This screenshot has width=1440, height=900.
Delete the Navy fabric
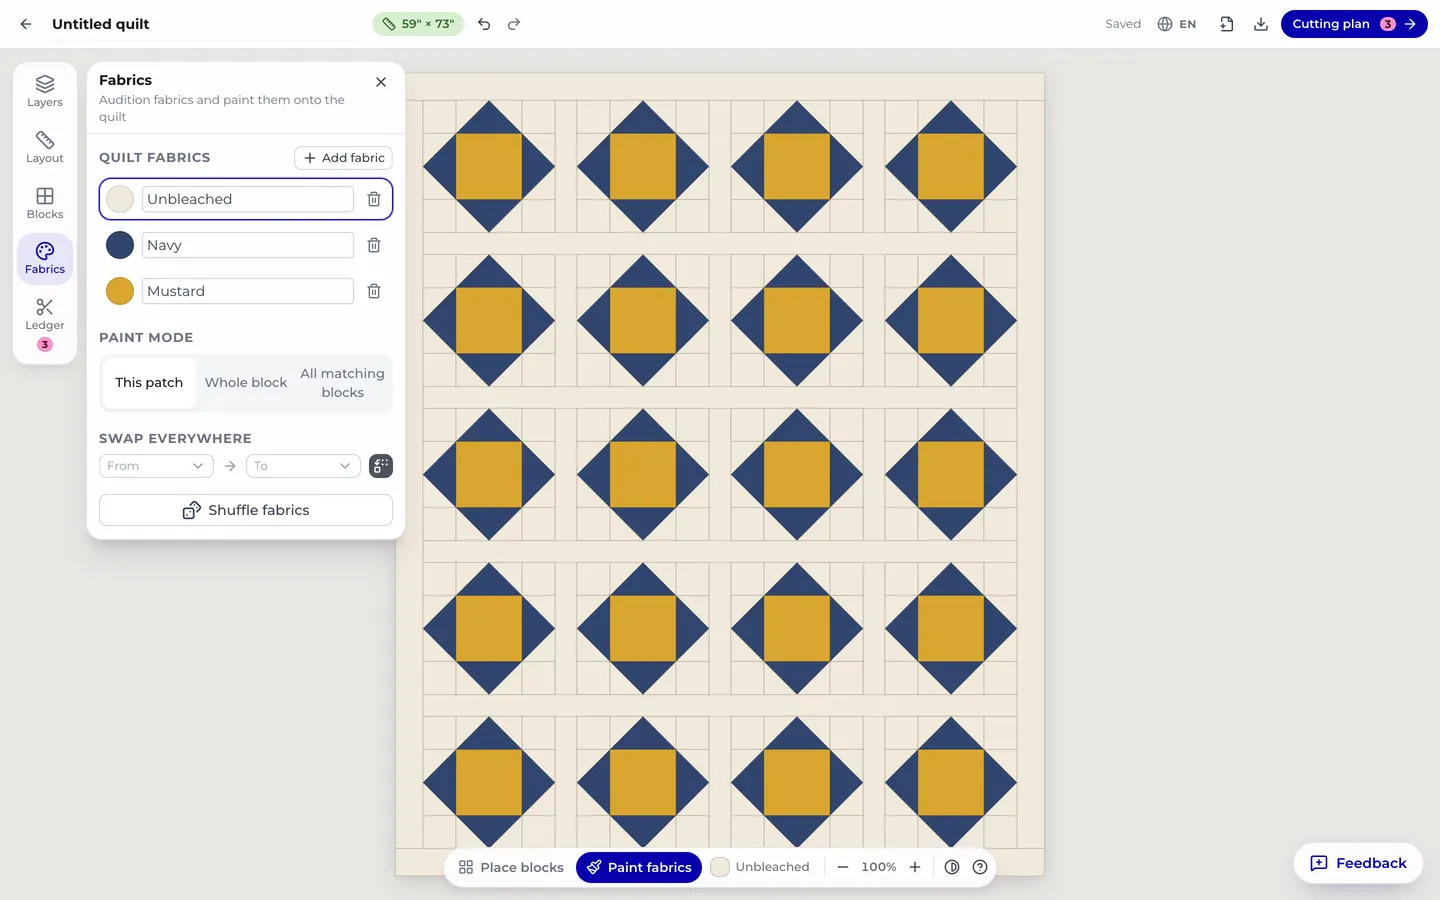[x=374, y=245]
